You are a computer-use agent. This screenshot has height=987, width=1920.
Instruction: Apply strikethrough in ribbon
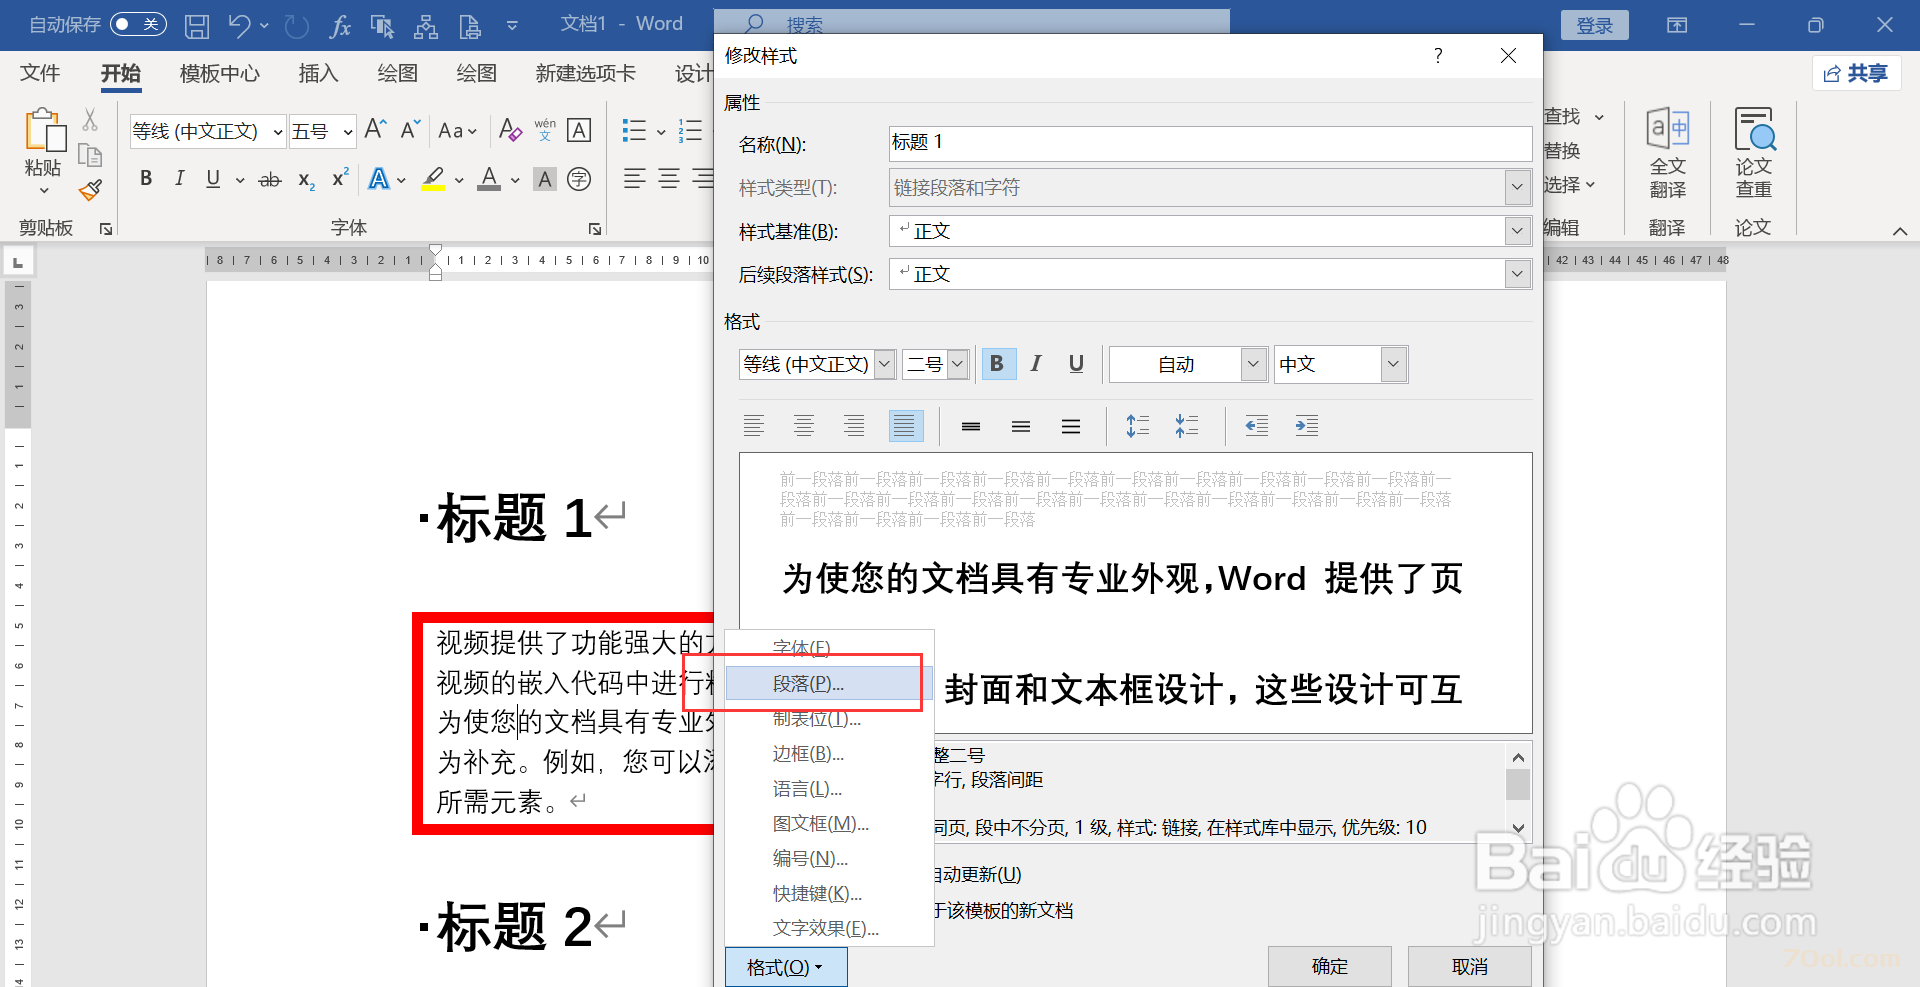point(270,180)
